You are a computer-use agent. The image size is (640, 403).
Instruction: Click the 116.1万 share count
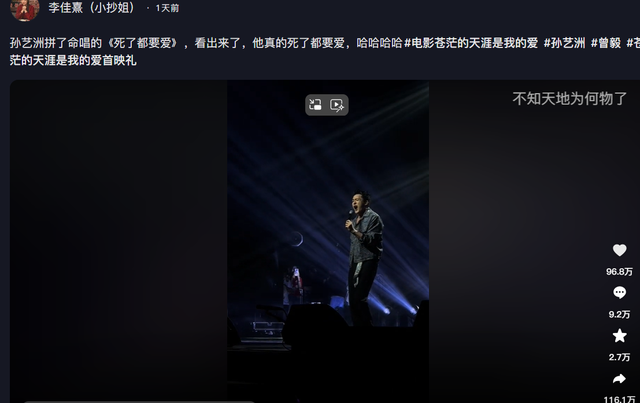pos(619,399)
